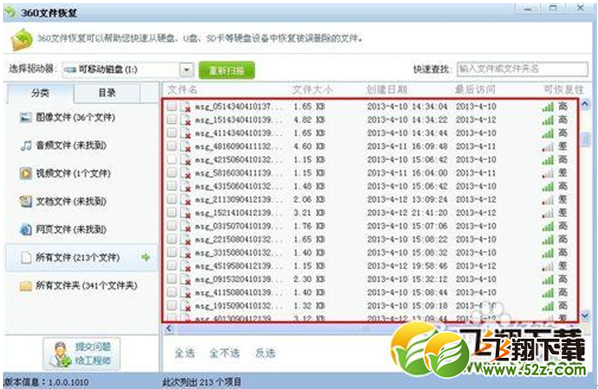598x389 pixels.
Task: Click the all files (213) page icon
Action: click(26, 258)
